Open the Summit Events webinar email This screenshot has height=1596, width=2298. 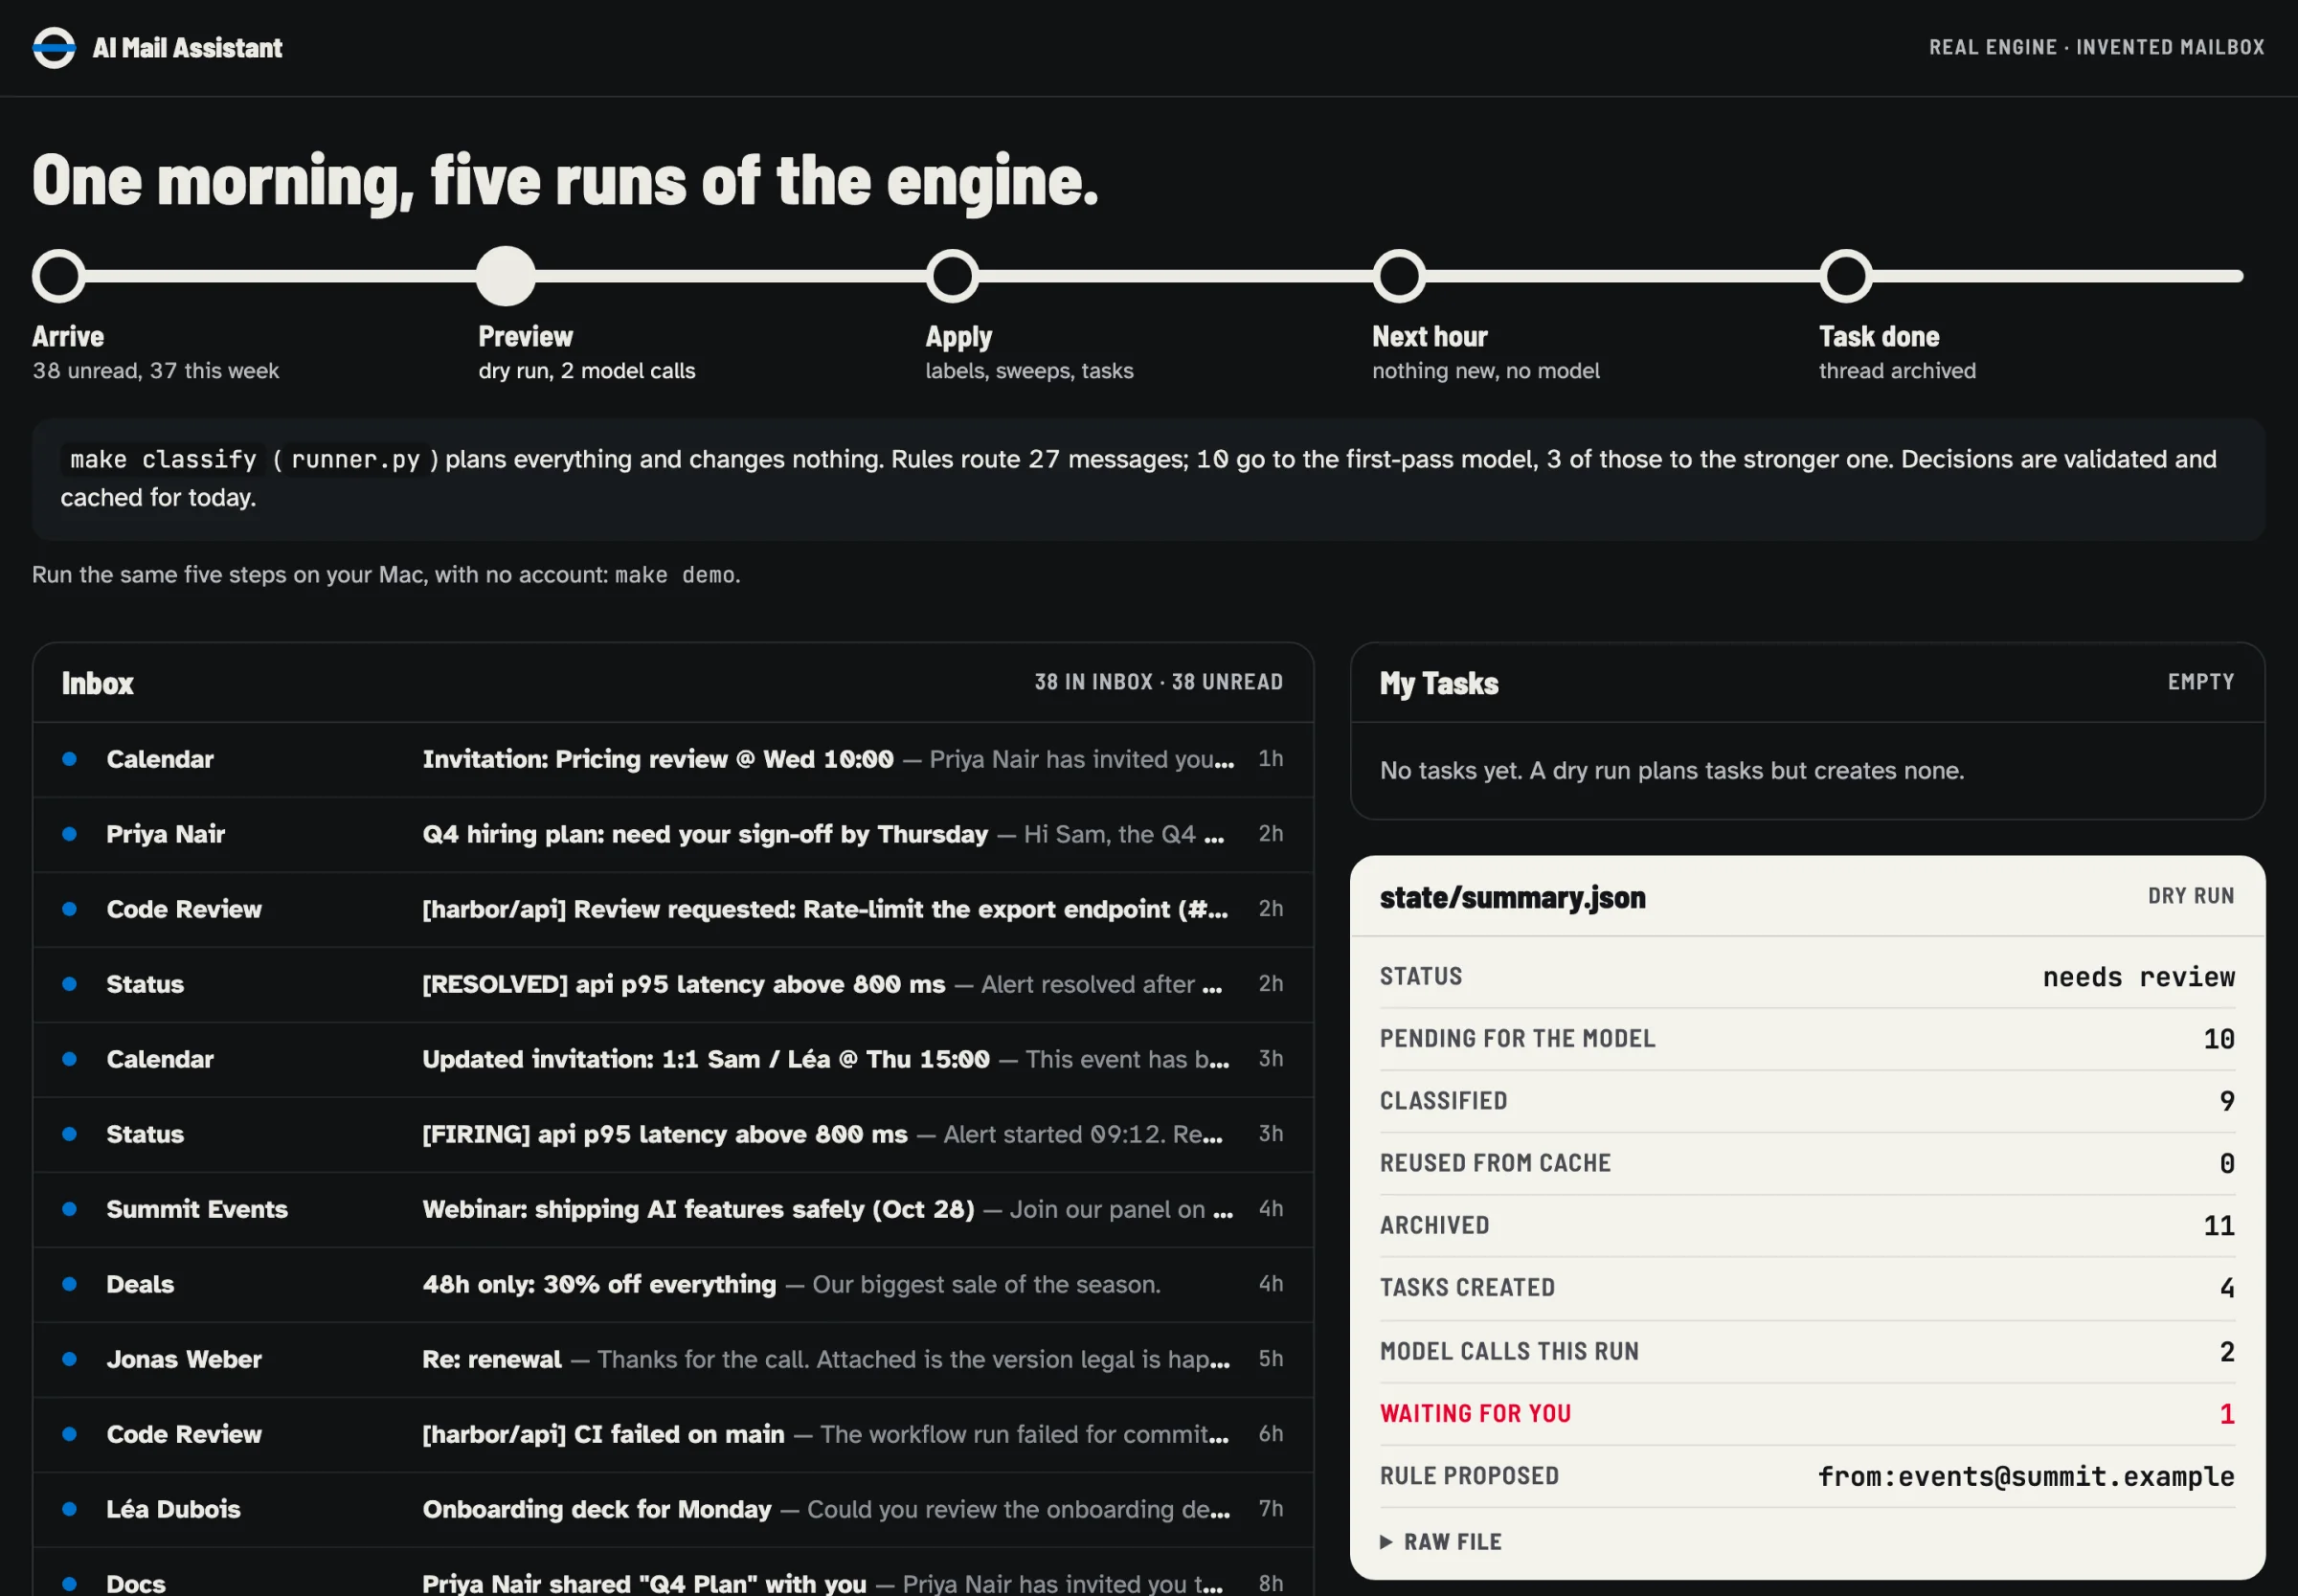(673, 1209)
